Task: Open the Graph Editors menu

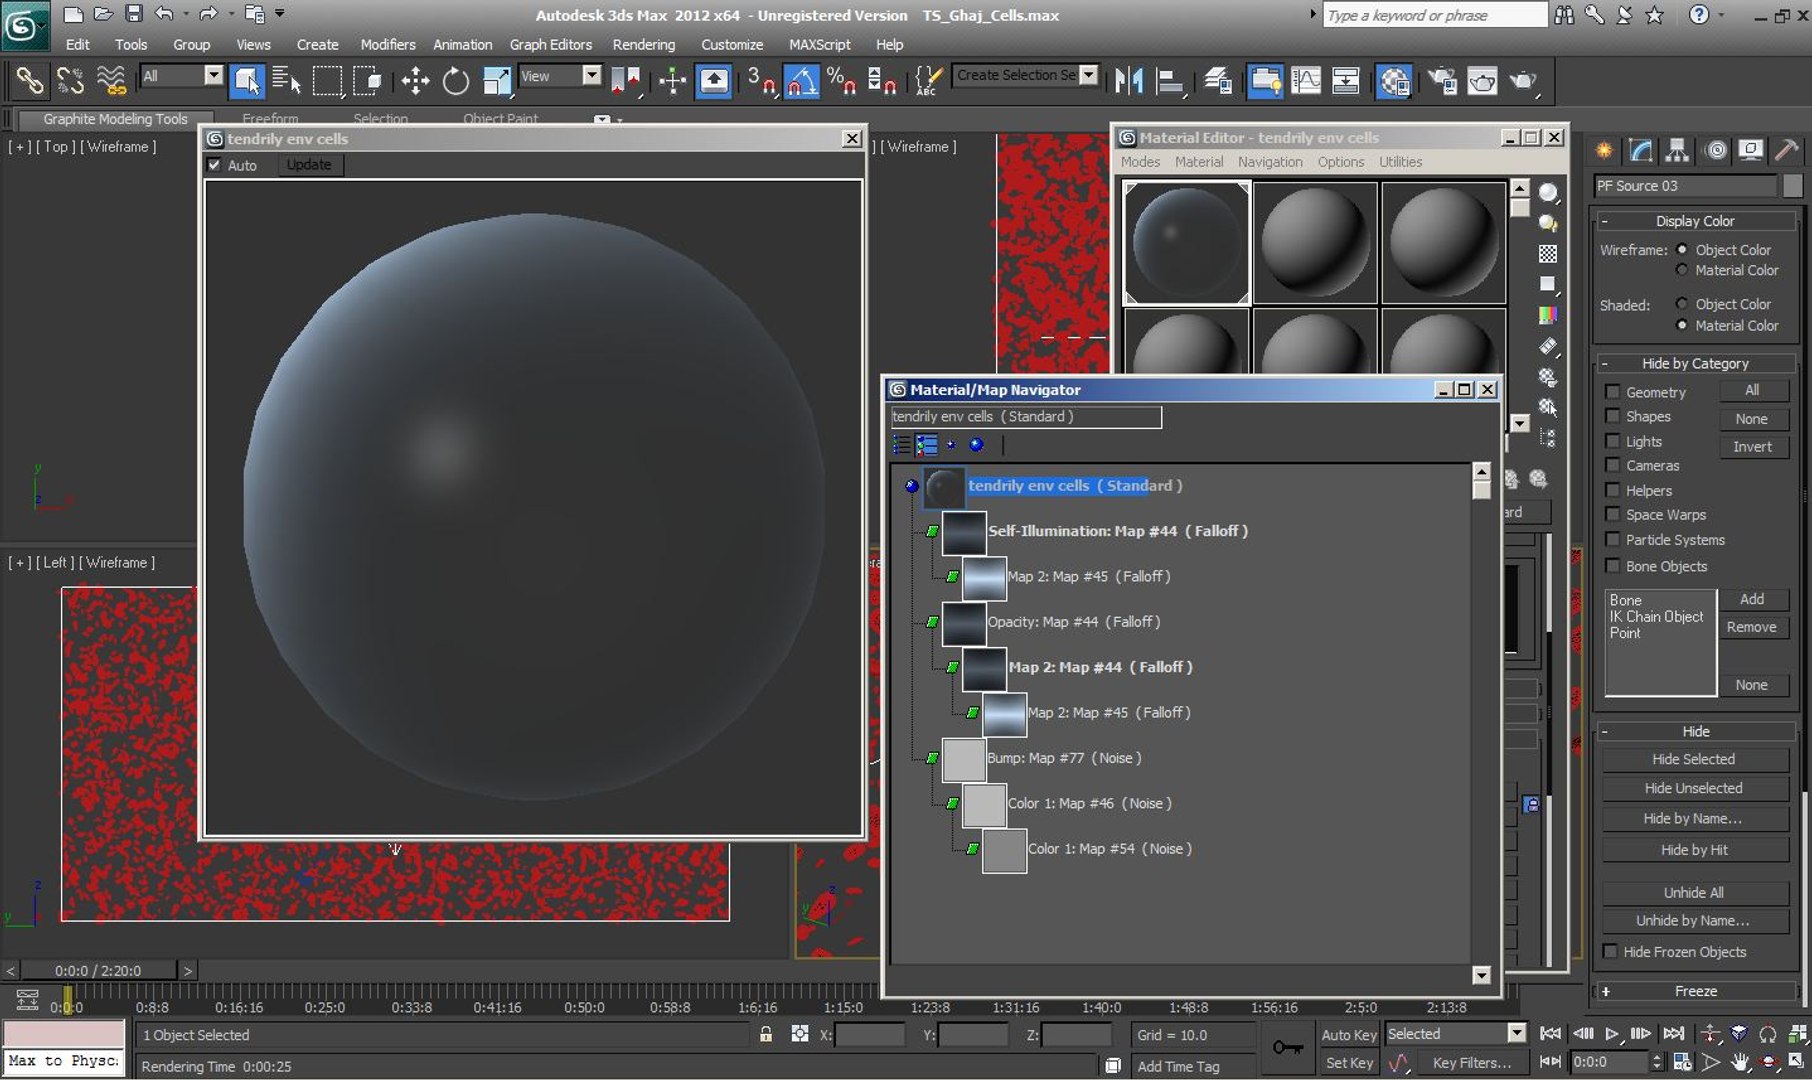Action: click(551, 45)
